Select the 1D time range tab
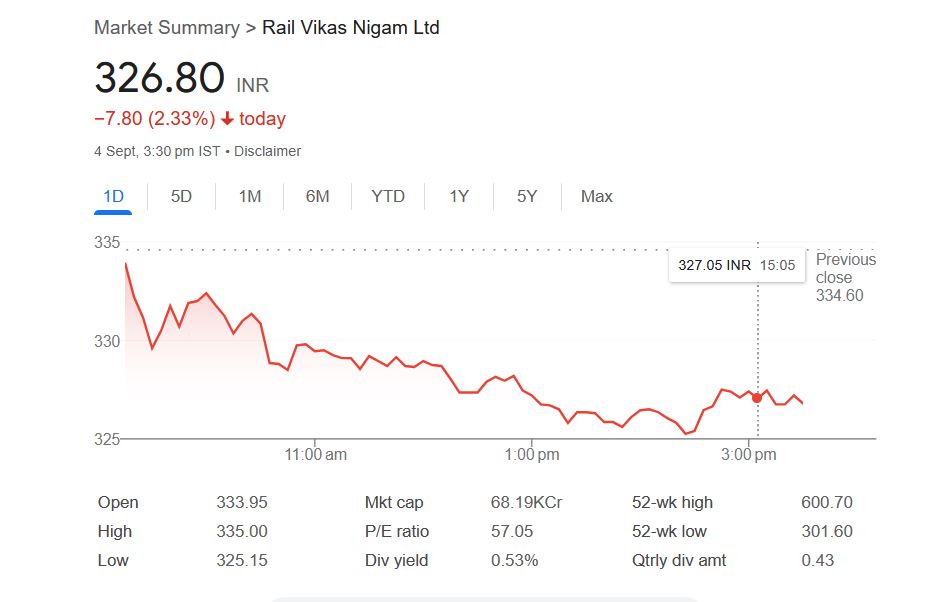Viewport: 931px width, 602px height. tap(113, 196)
